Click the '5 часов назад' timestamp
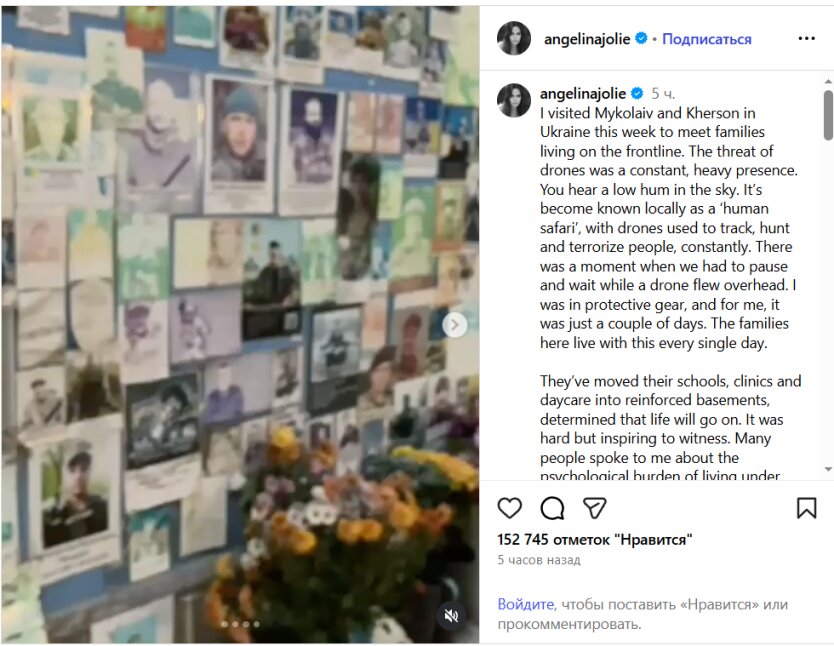This screenshot has width=834, height=646. point(539,560)
